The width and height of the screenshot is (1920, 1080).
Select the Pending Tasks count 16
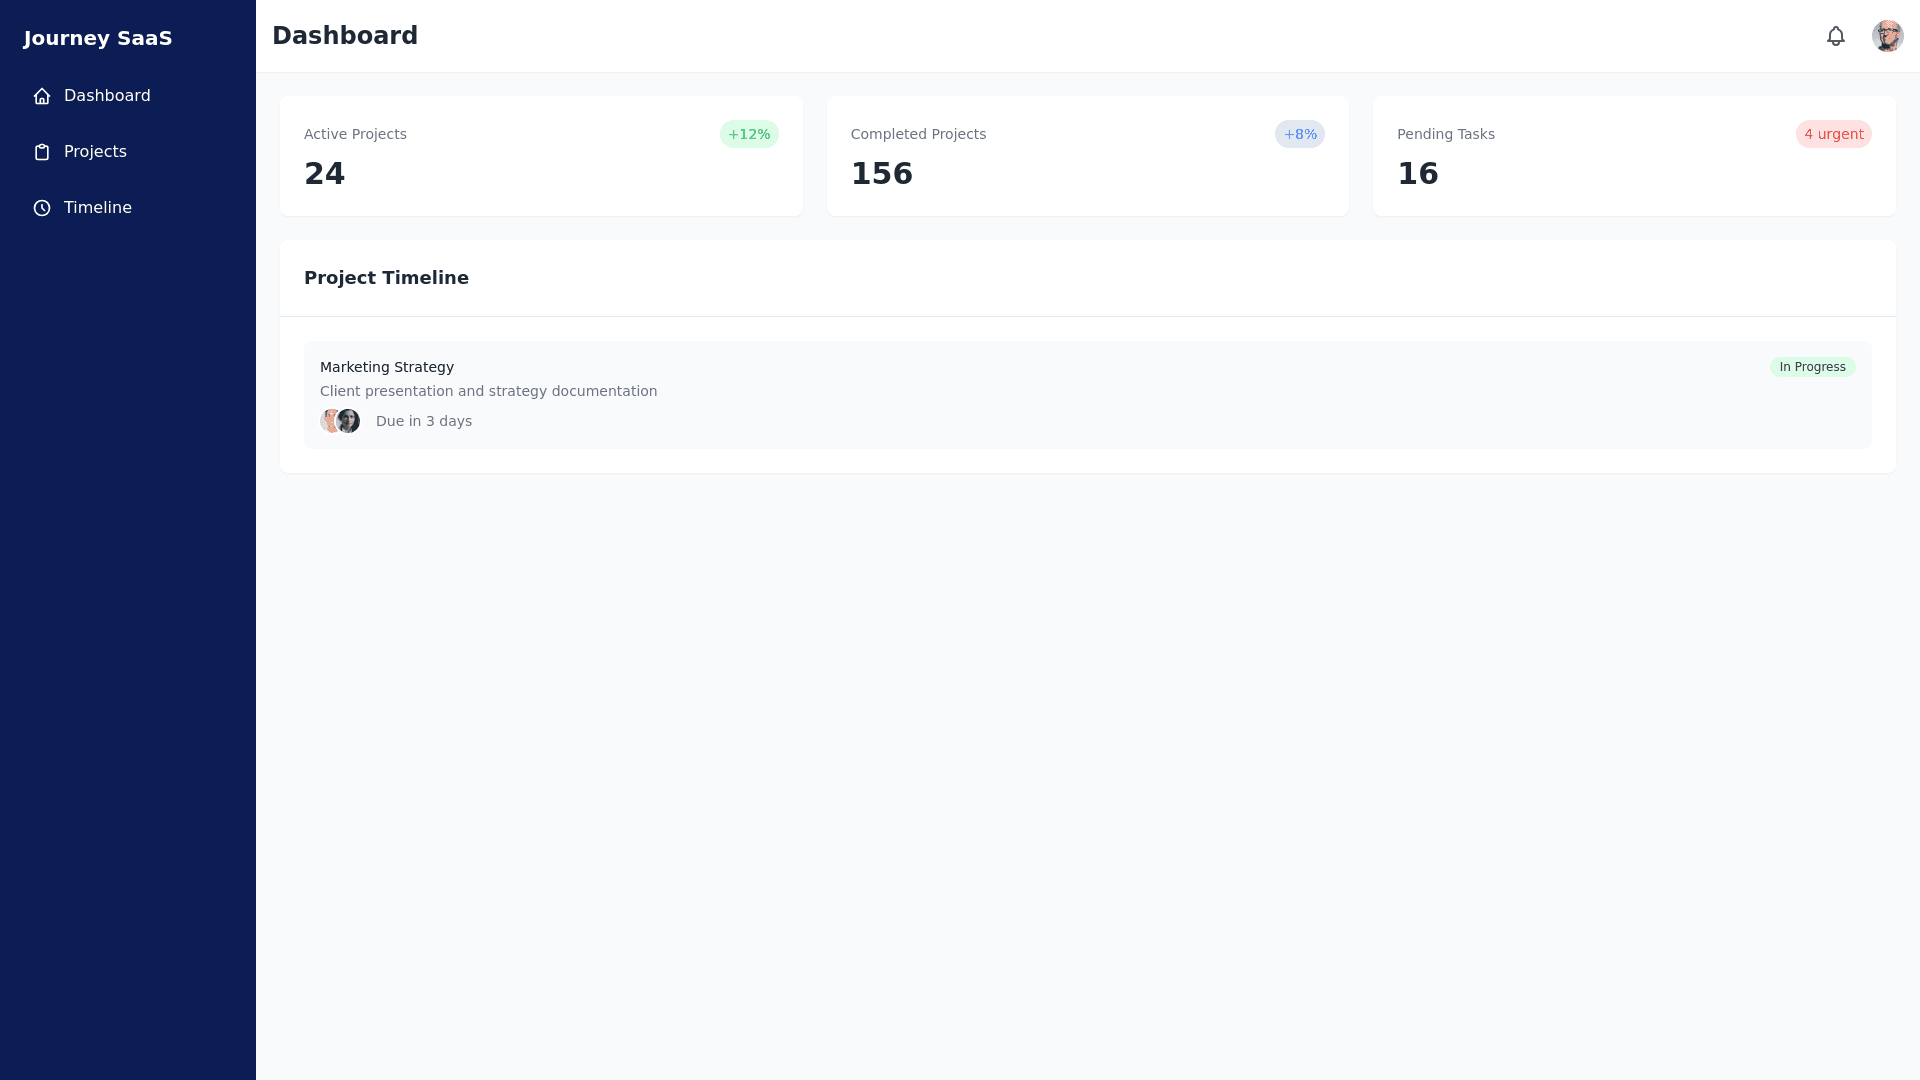point(1417,174)
